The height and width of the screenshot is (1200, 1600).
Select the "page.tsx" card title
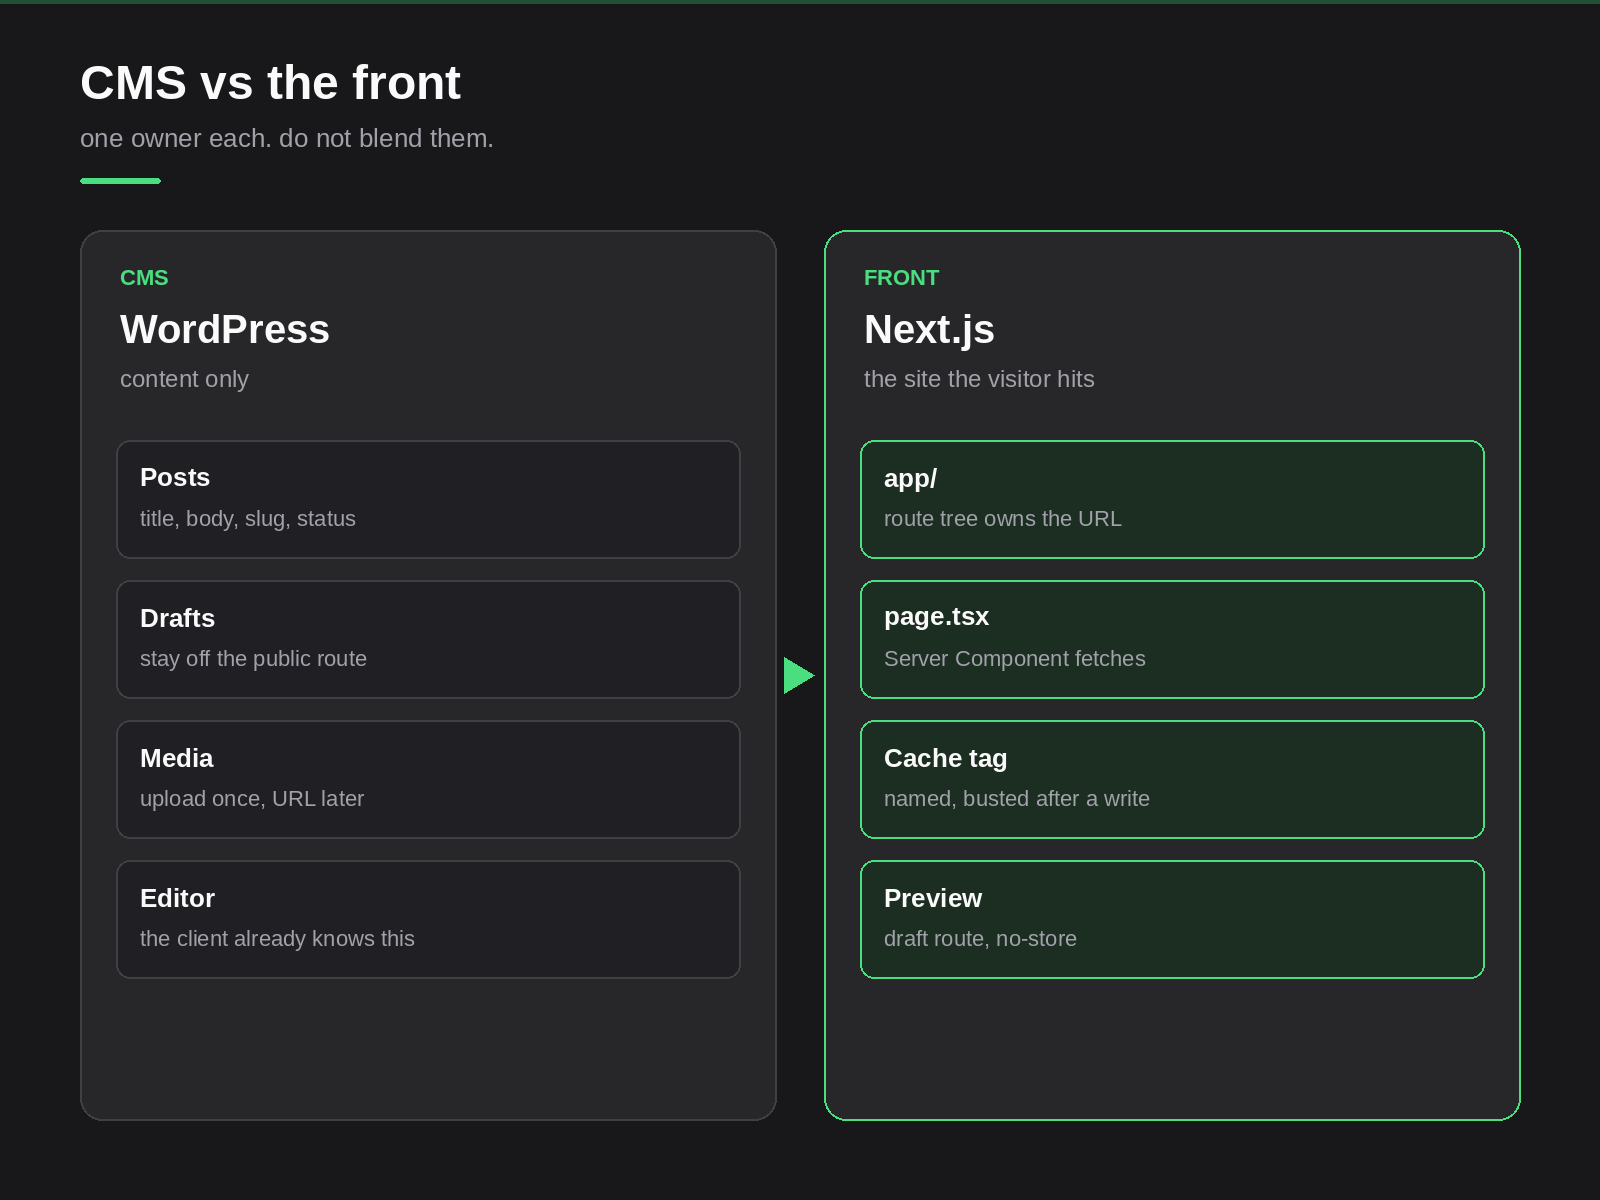[936, 617]
